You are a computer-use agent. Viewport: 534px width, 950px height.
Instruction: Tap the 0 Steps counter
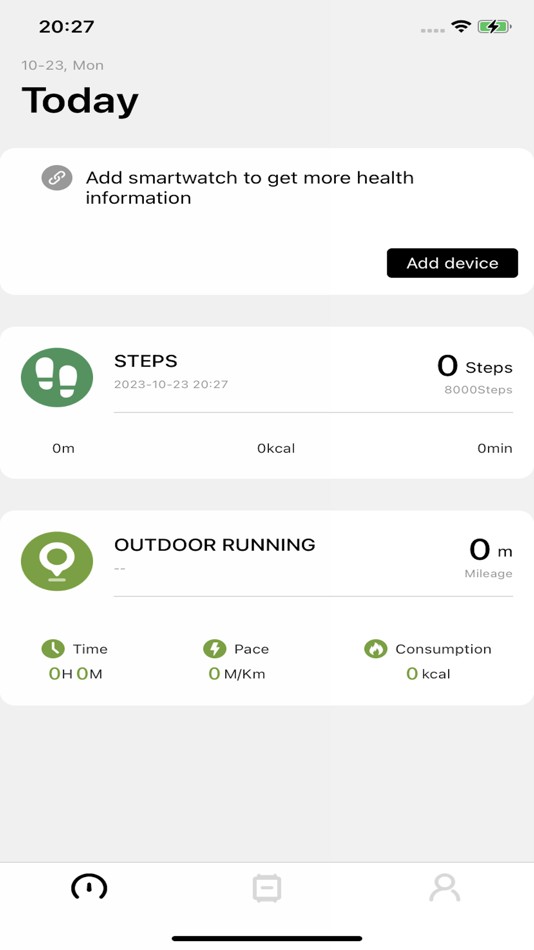475,366
